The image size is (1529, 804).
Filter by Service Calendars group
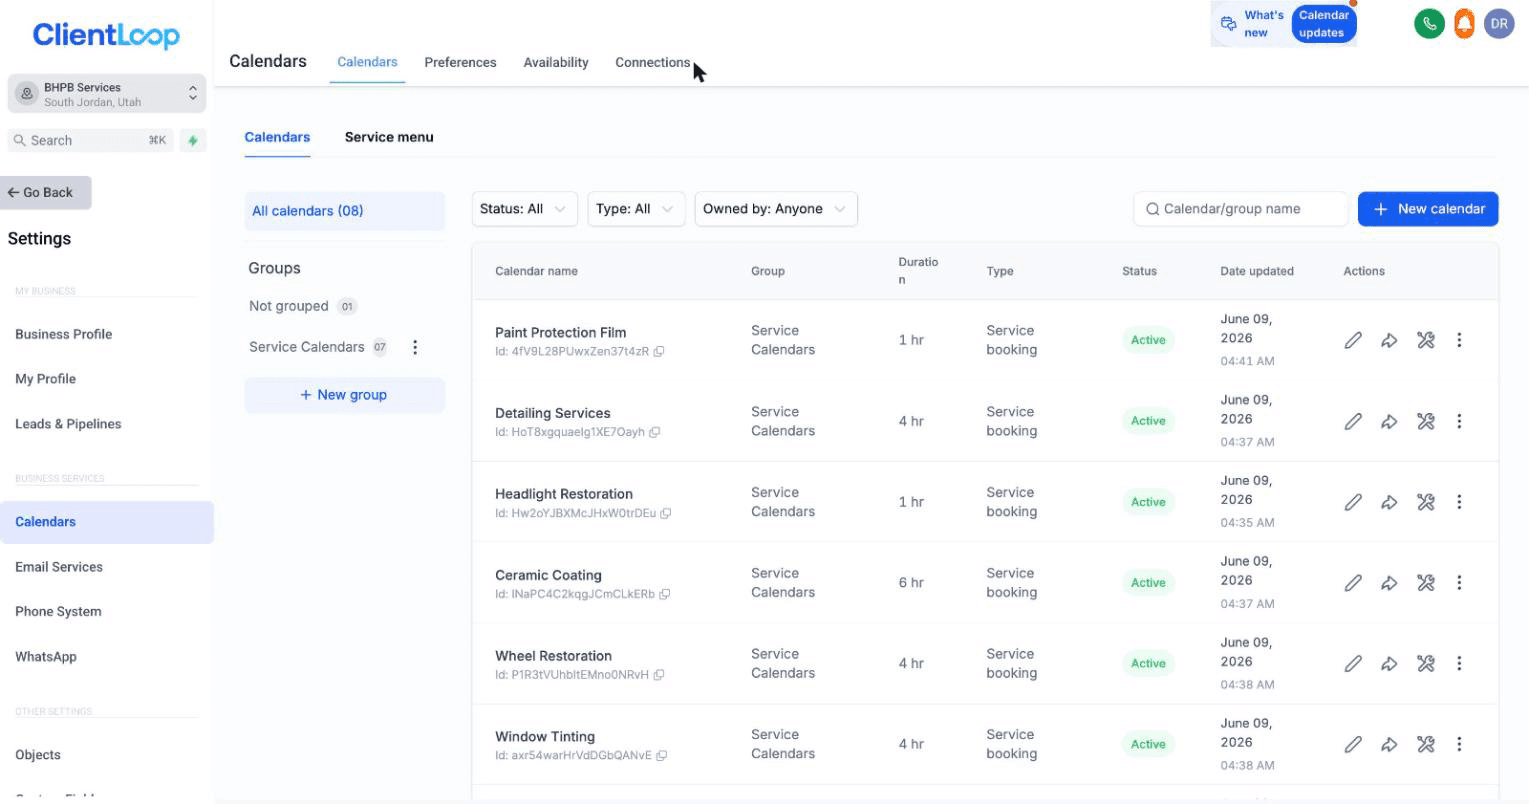pos(318,347)
